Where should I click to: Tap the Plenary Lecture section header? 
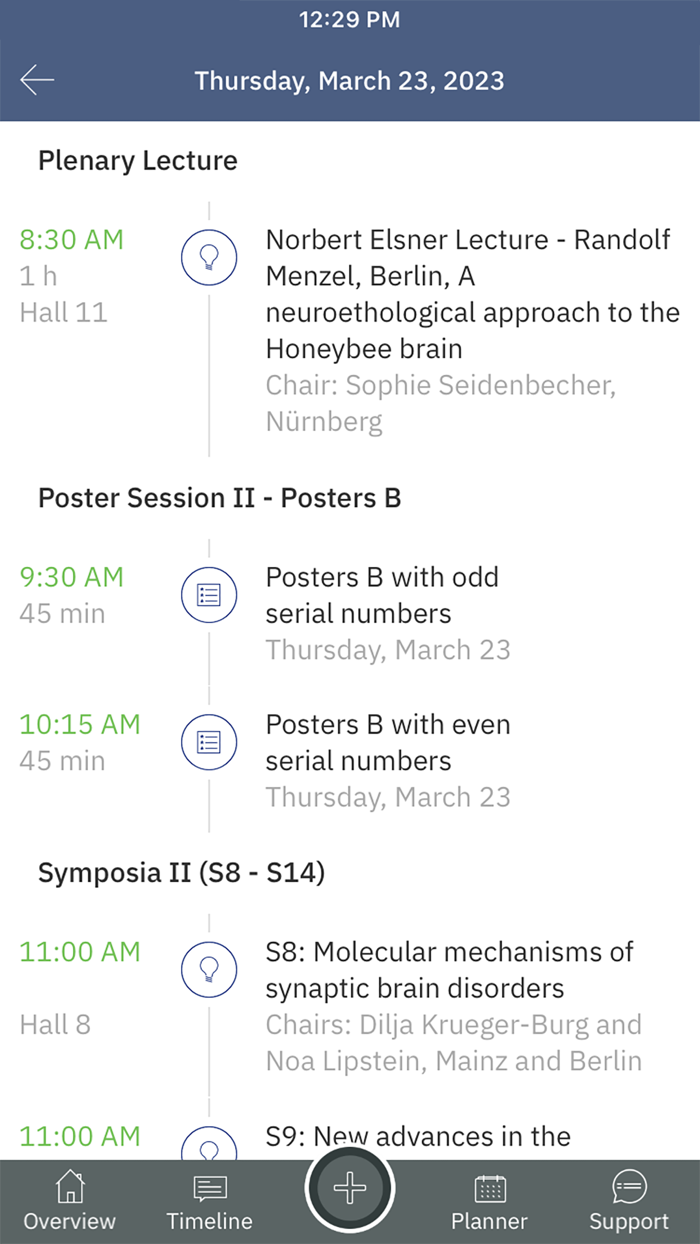pos(138,161)
